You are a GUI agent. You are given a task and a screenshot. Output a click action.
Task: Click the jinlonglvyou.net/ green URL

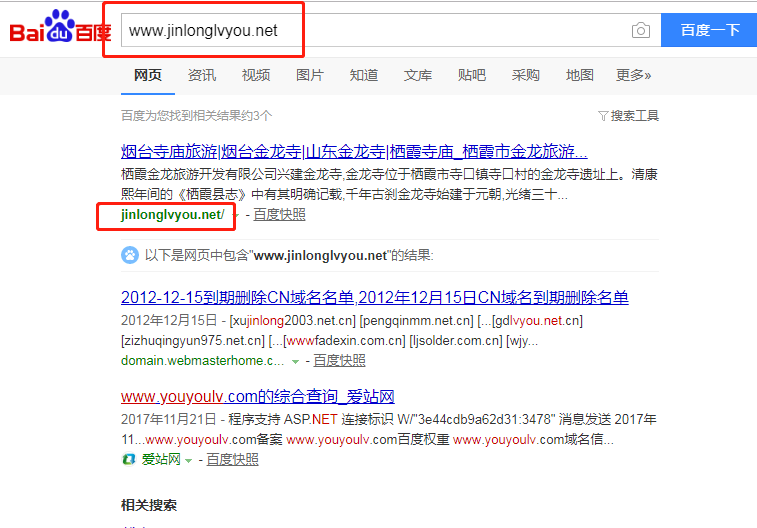[172, 215]
